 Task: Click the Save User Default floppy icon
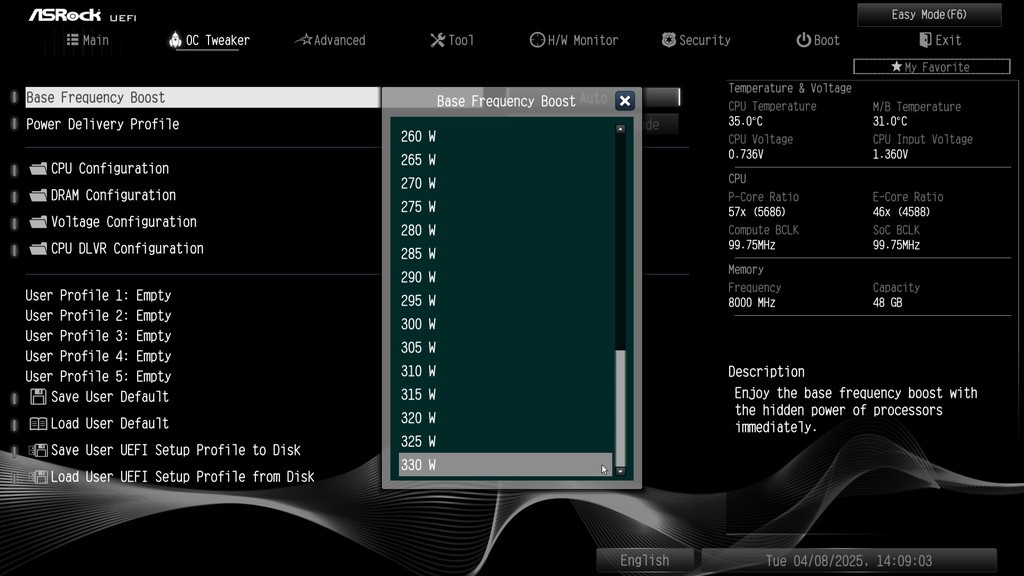(39, 397)
